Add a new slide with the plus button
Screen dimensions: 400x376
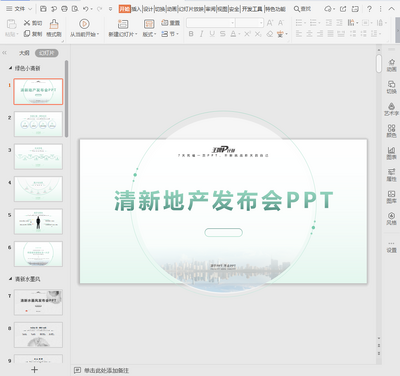pyautogui.click(x=34, y=369)
